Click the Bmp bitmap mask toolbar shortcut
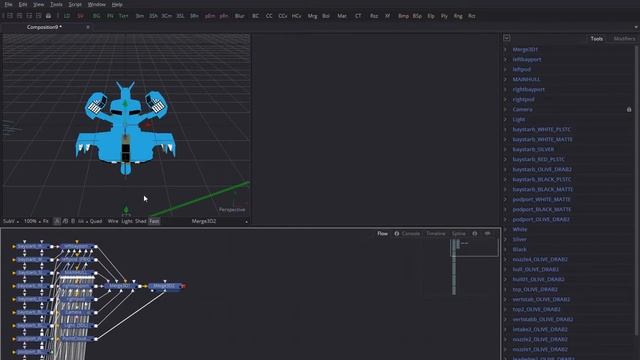 403,16
